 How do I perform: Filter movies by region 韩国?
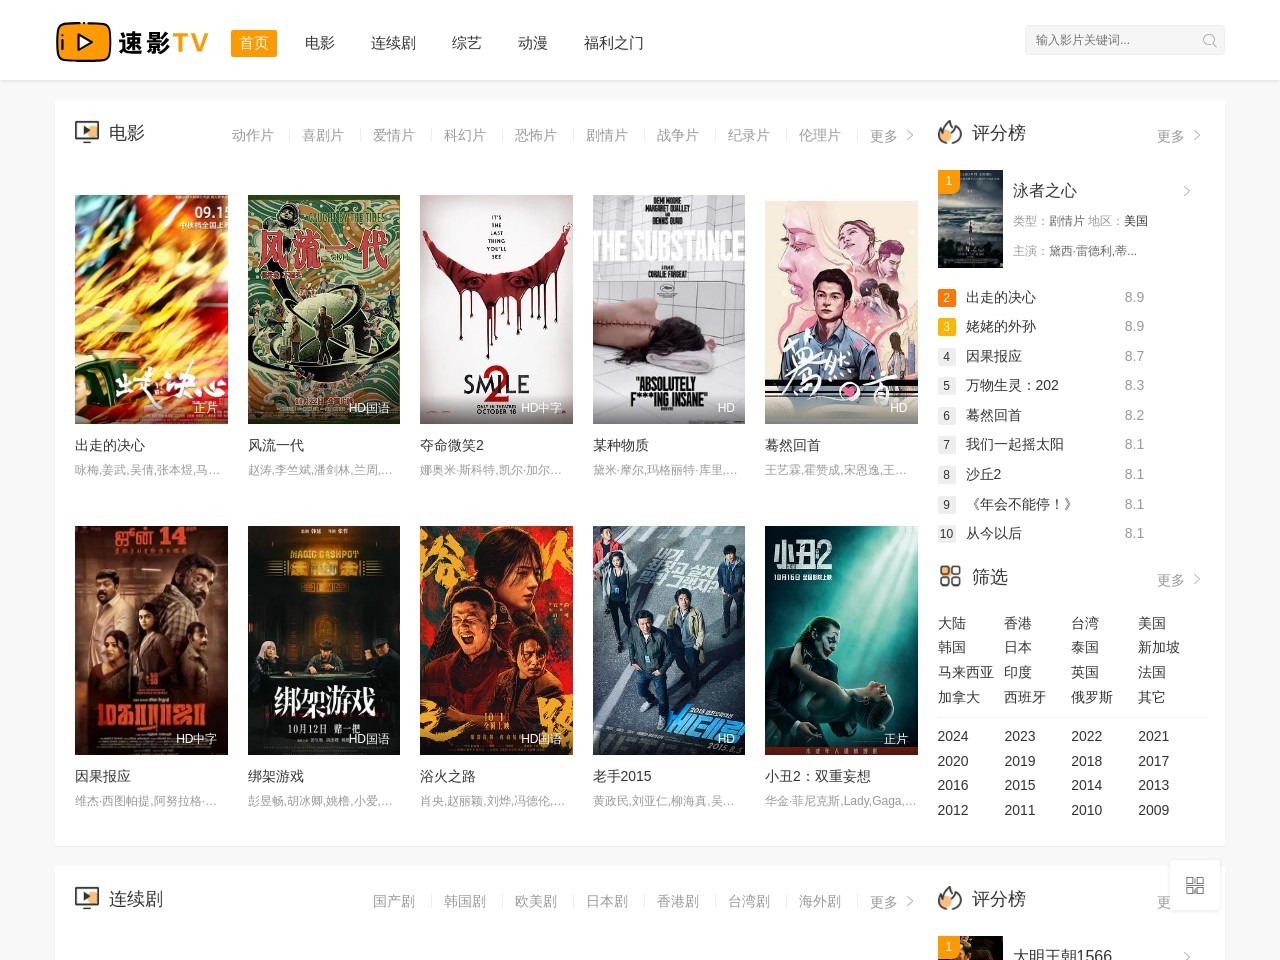pos(951,647)
